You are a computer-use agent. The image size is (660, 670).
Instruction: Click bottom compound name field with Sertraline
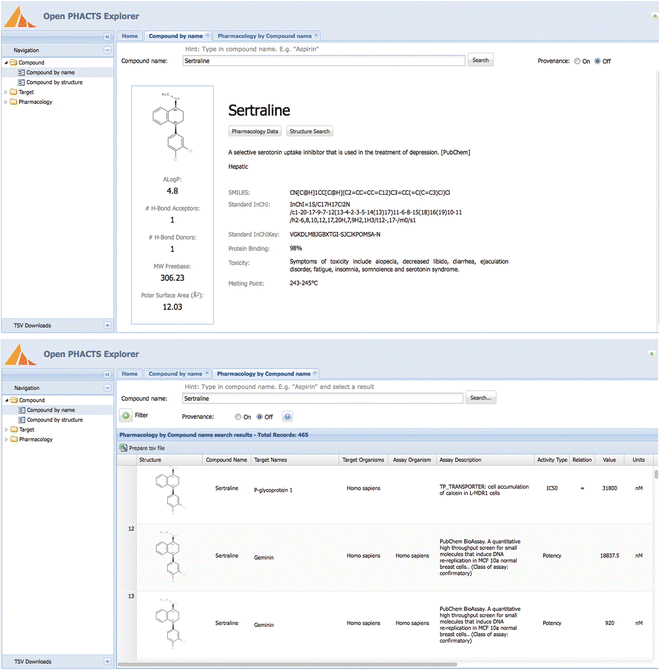pos(323,398)
